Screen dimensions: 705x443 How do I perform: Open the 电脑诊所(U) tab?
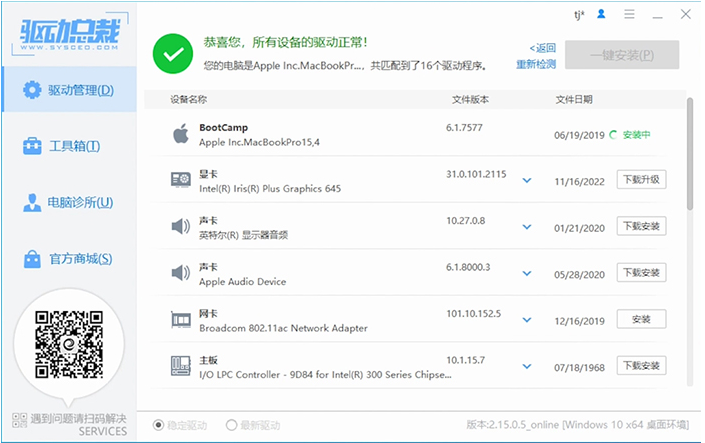pyautogui.click(x=70, y=202)
